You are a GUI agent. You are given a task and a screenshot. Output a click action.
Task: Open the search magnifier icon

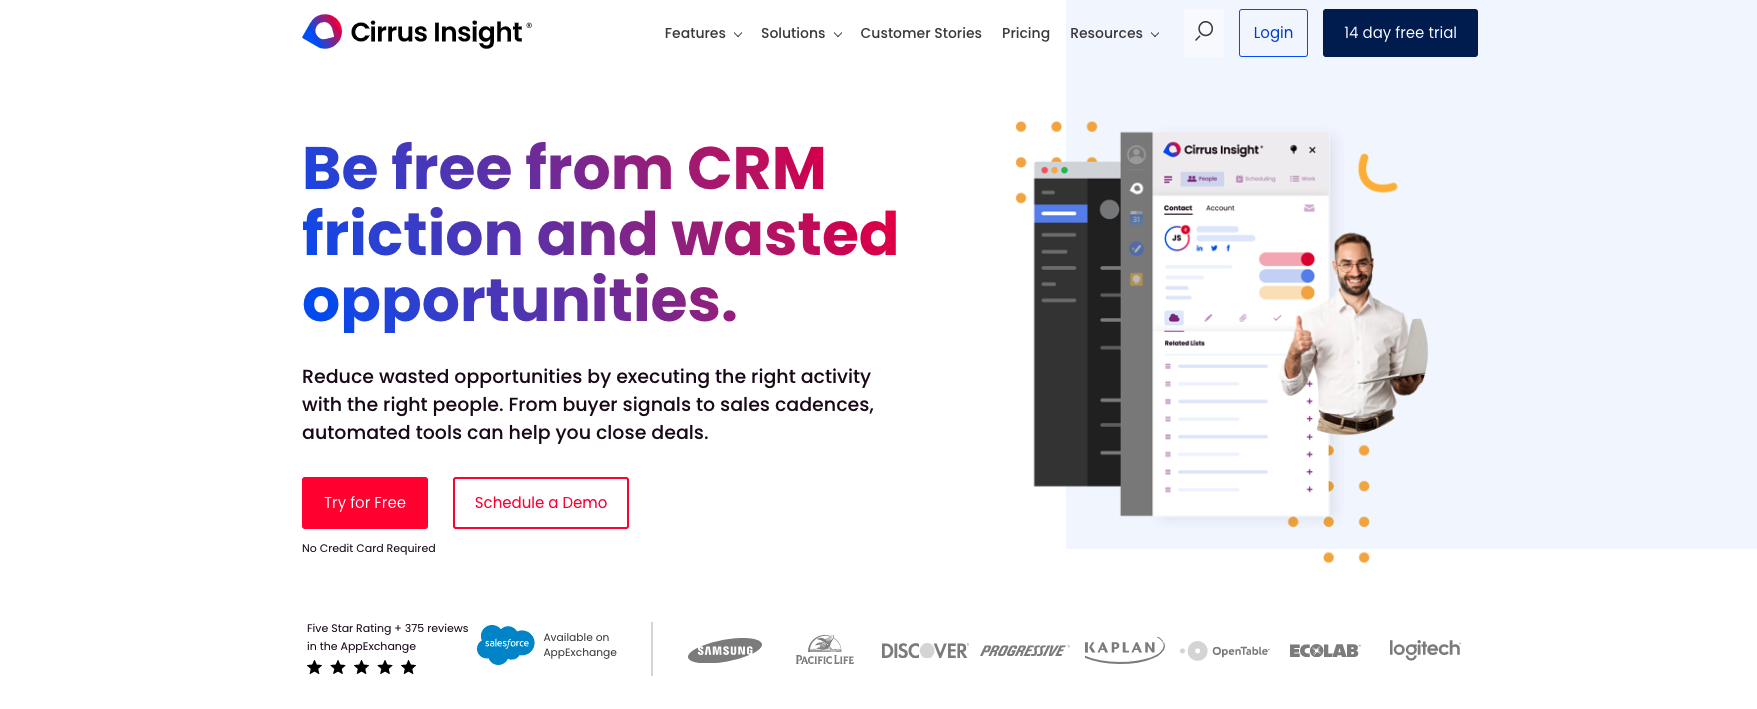point(1204,32)
